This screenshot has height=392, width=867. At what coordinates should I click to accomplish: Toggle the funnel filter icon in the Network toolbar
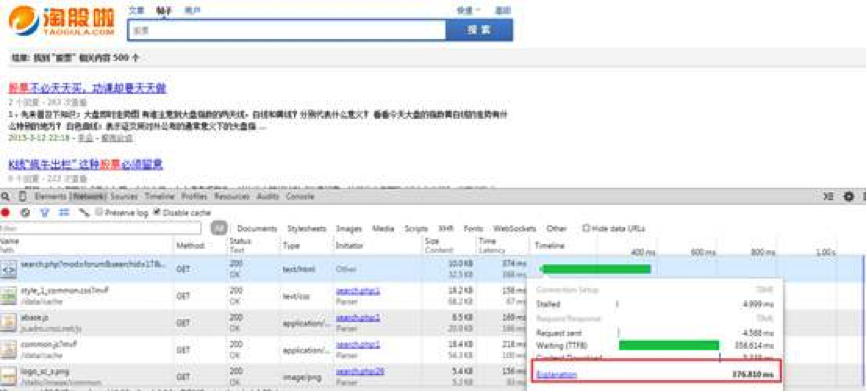point(45,212)
